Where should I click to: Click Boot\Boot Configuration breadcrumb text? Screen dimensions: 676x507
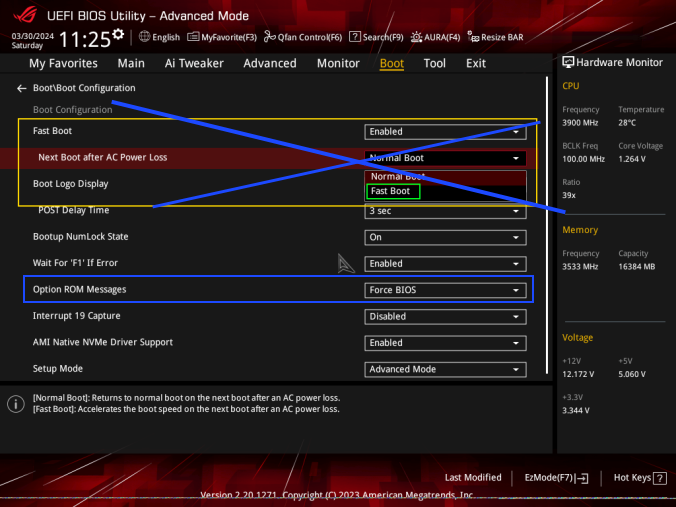[84, 88]
